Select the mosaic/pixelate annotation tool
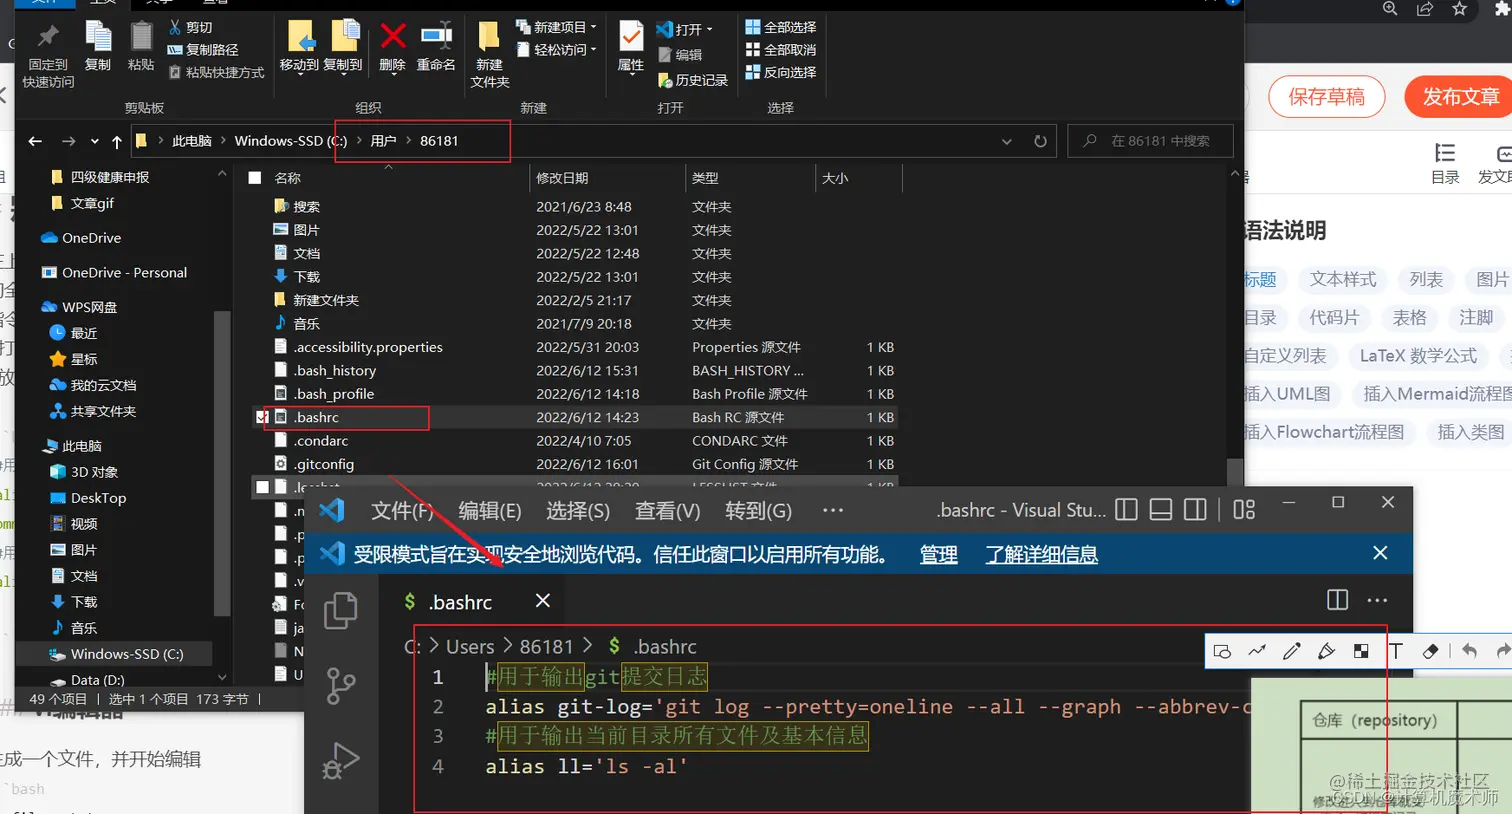1512x814 pixels. 1360,651
